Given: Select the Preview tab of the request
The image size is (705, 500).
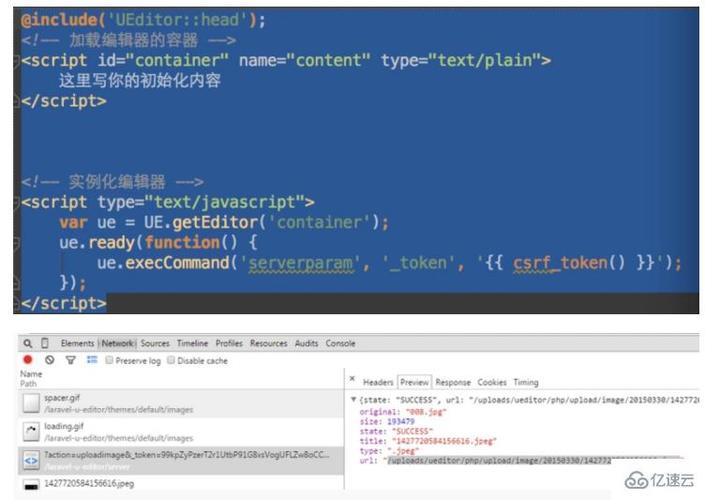Looking at the screenshot, I should 415,382.
